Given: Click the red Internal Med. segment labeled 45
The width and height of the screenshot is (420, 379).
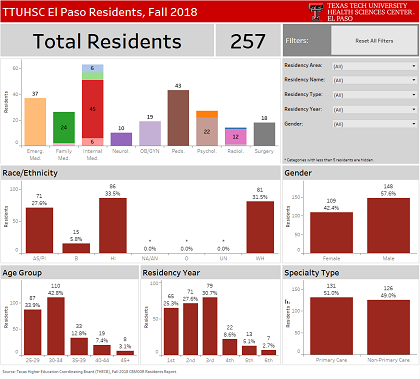Looking at the screenshot, I should pos(93,109).
